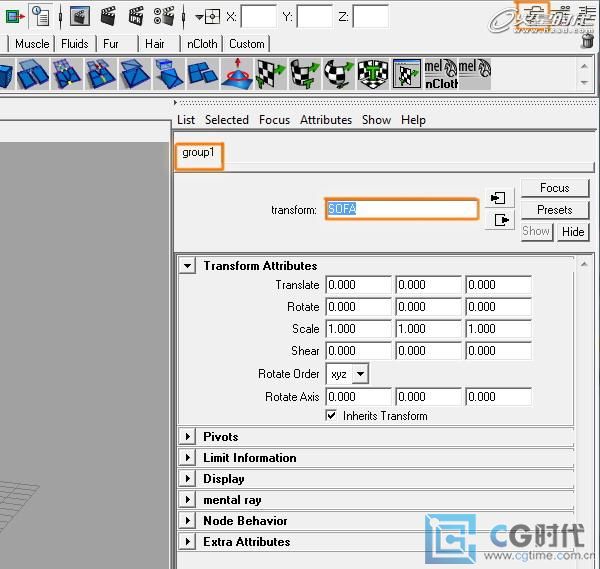
Task: Toggle the Inherits Transform checkbox
Action: [332, 416]
